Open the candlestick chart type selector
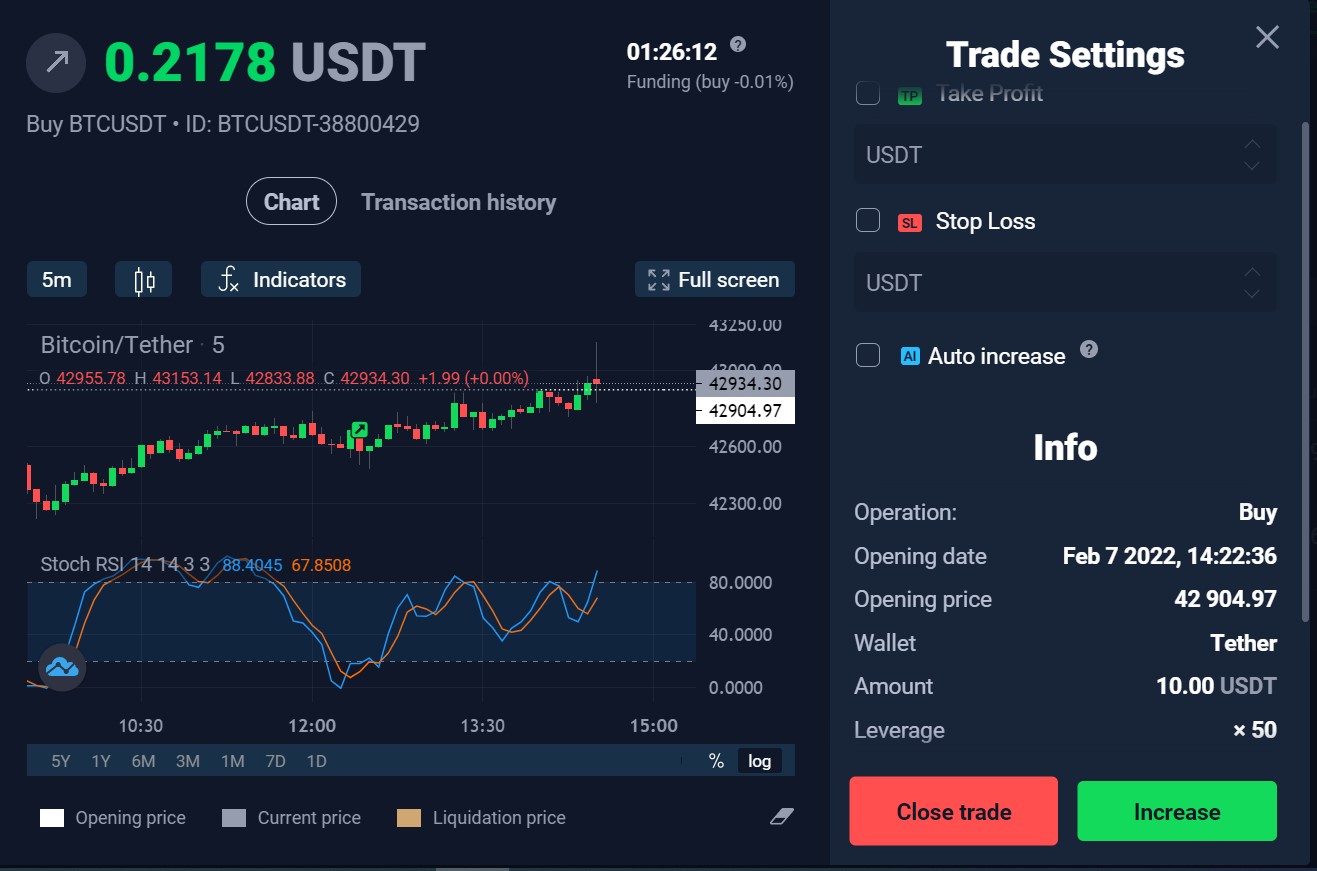The image size is (1317, 871). tap(144, 280)
